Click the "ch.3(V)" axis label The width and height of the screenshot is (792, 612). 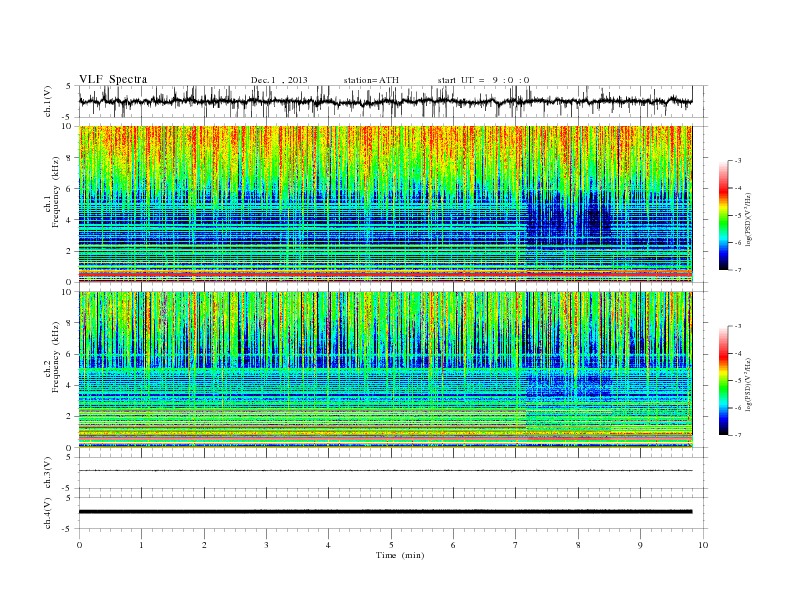click(x=48, y=473)
